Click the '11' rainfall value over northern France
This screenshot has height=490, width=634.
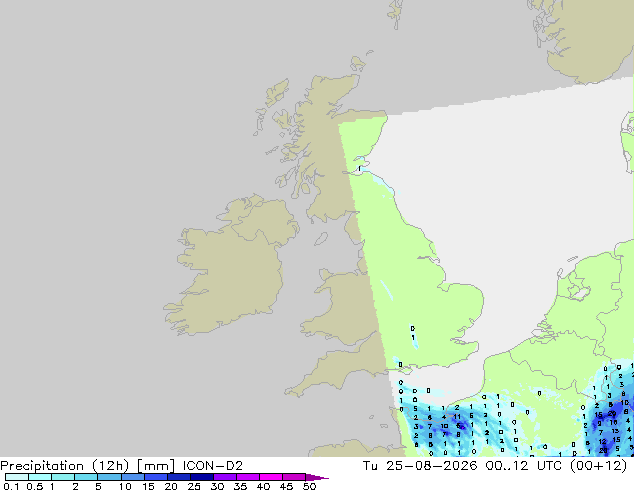coord(457,416)
